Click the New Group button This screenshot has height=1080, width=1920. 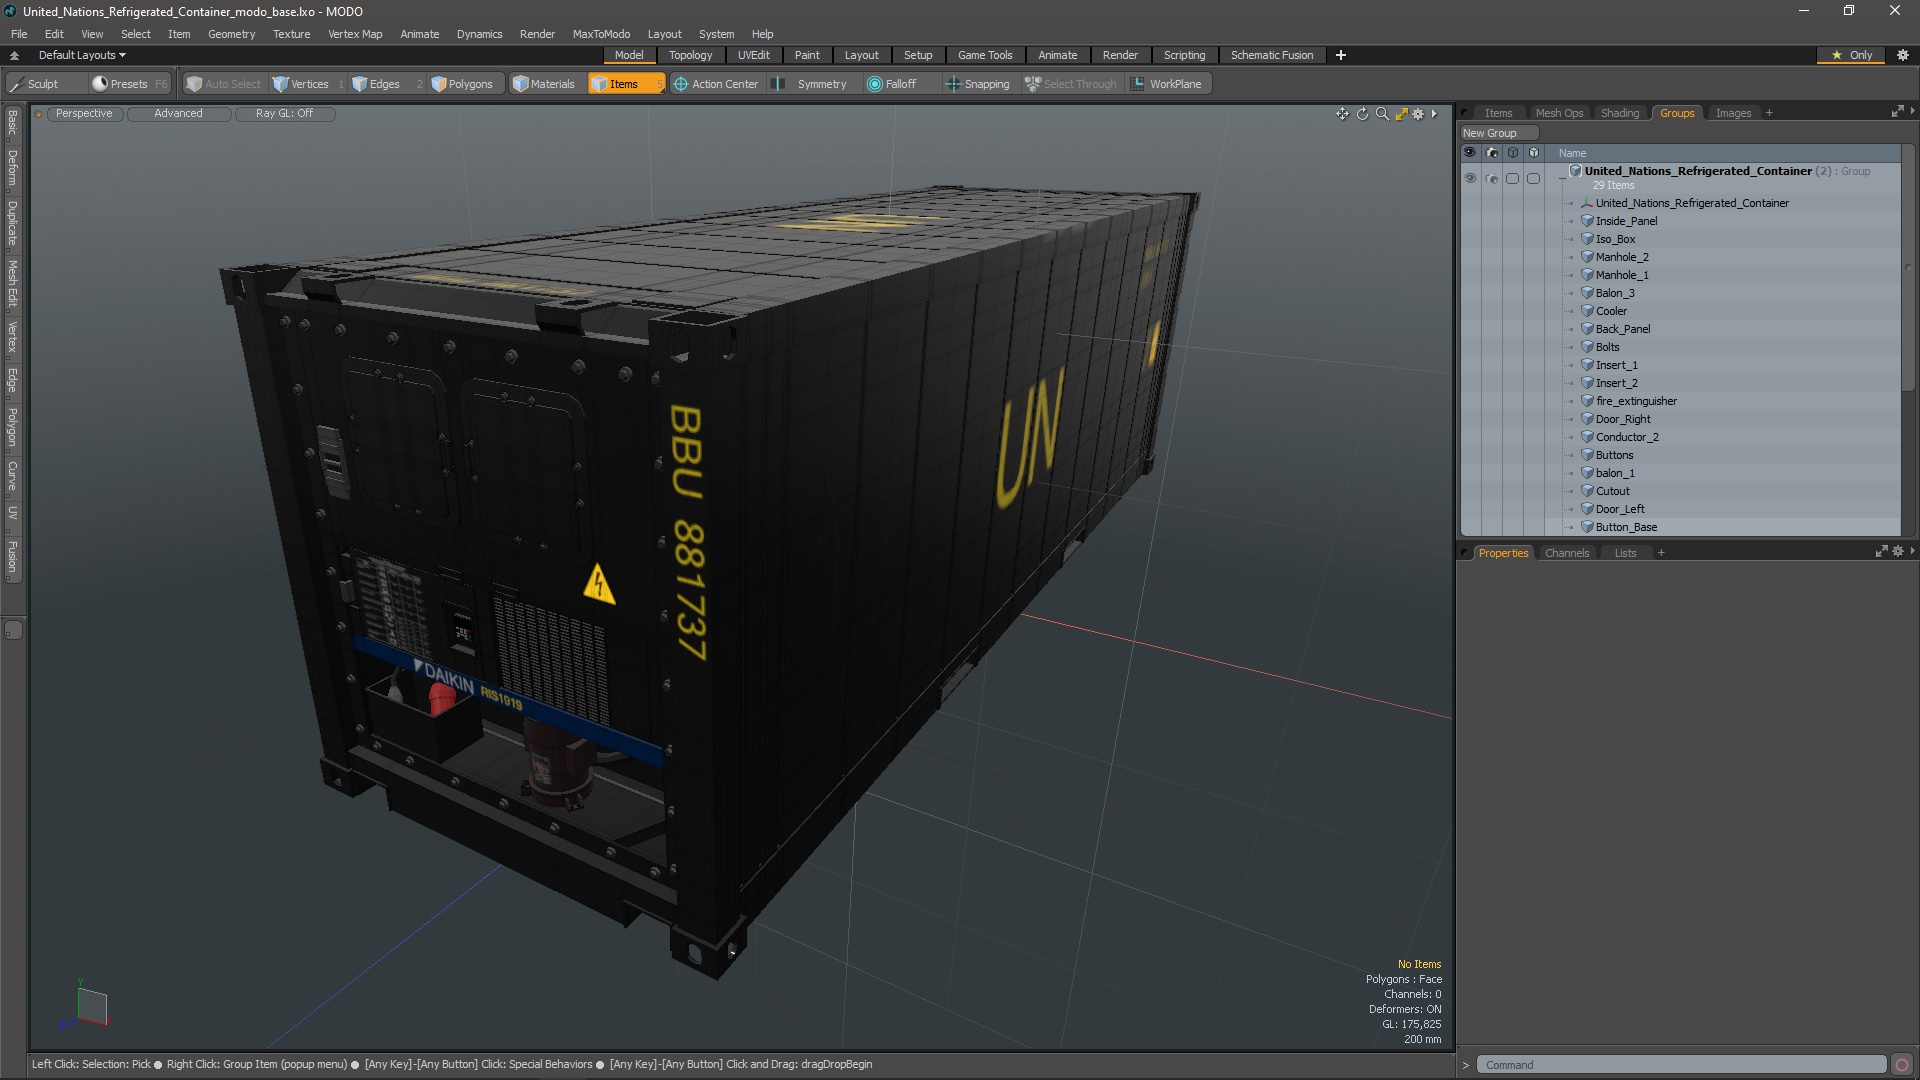click(1498, 133)
